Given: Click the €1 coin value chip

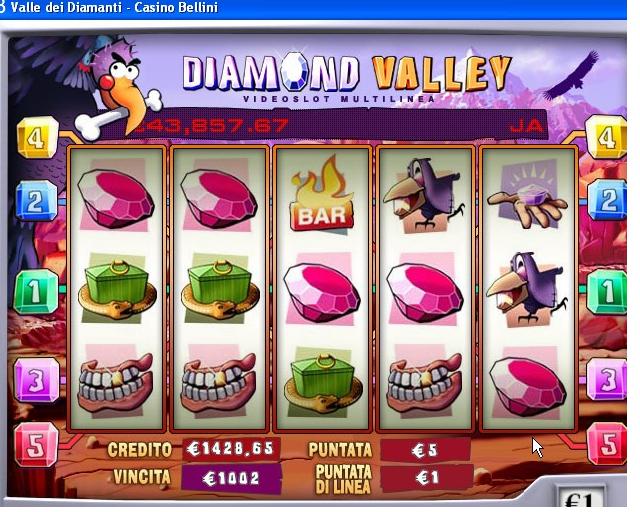Looking at the screenshot, I should pos(580,497).
